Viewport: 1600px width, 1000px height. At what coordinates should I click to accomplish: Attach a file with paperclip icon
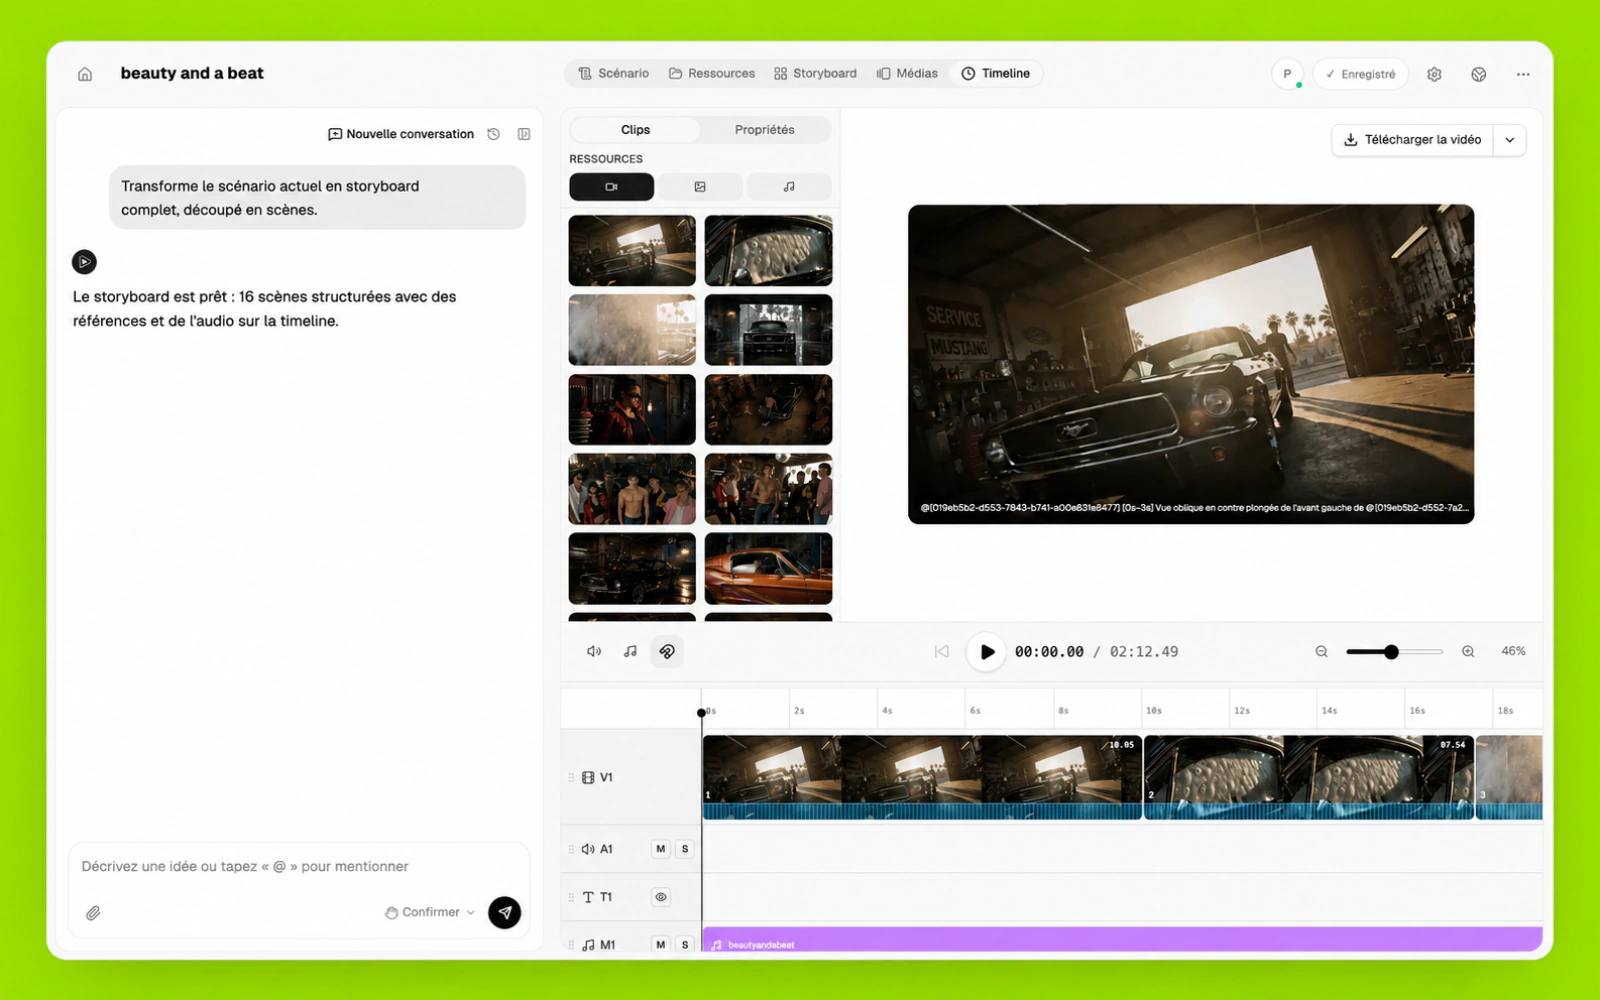coord(93,913)
